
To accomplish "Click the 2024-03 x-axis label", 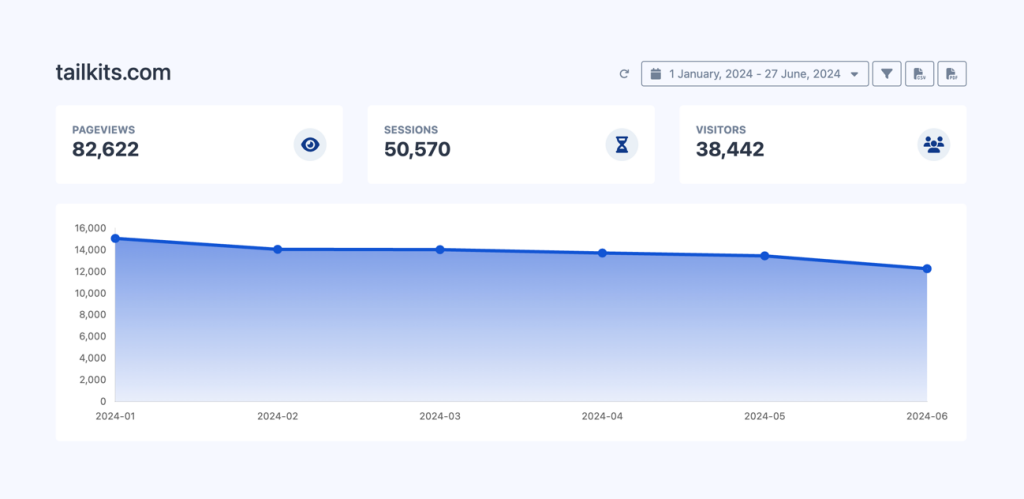I will [440, 415].
